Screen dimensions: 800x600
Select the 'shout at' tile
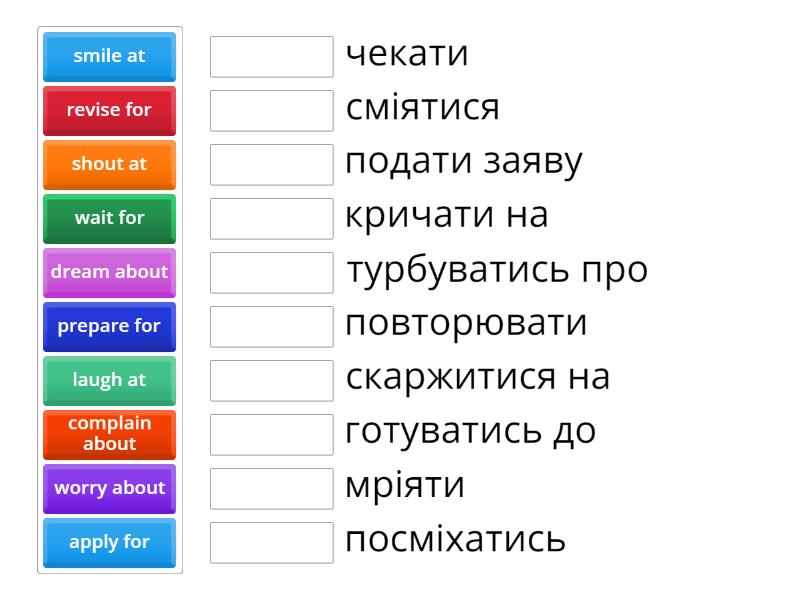(109, 164)
